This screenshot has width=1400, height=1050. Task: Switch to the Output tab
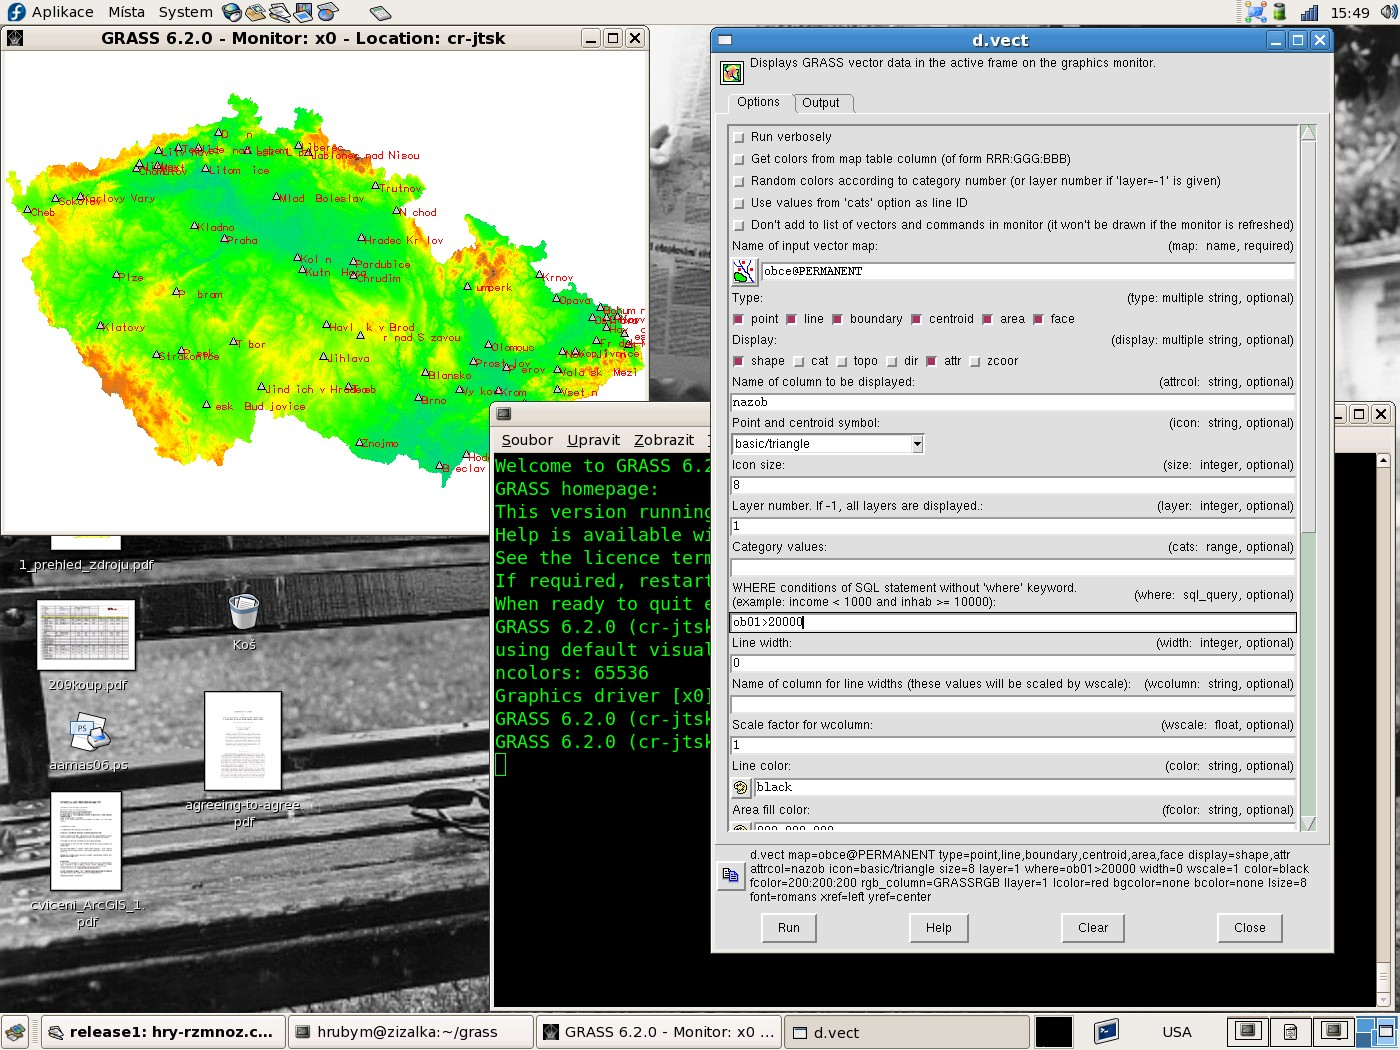[x=821, y=103]
